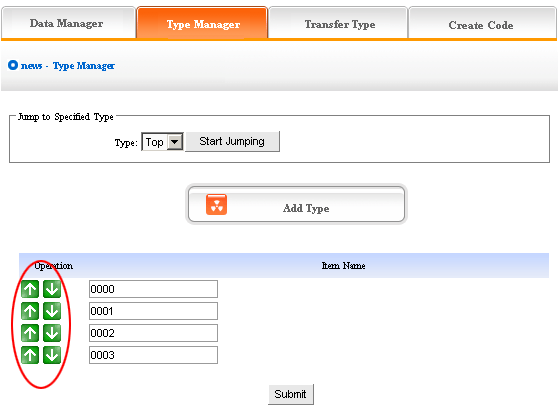
Task: Move item 0003 down with green arrow
Action: (x=52, y=355)
